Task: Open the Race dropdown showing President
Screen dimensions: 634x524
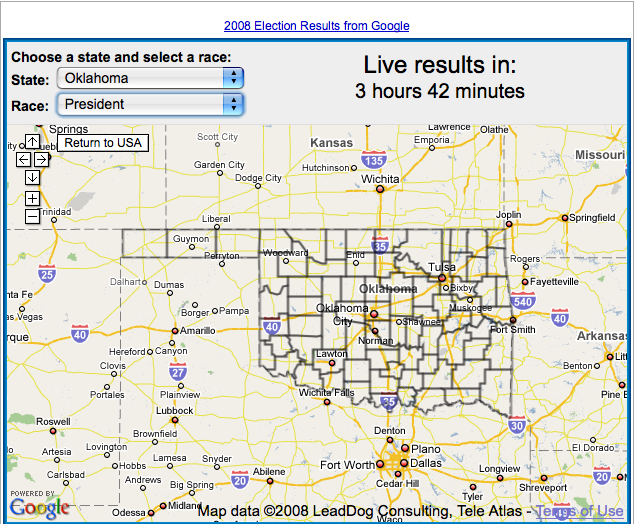Action: point(151,104)
